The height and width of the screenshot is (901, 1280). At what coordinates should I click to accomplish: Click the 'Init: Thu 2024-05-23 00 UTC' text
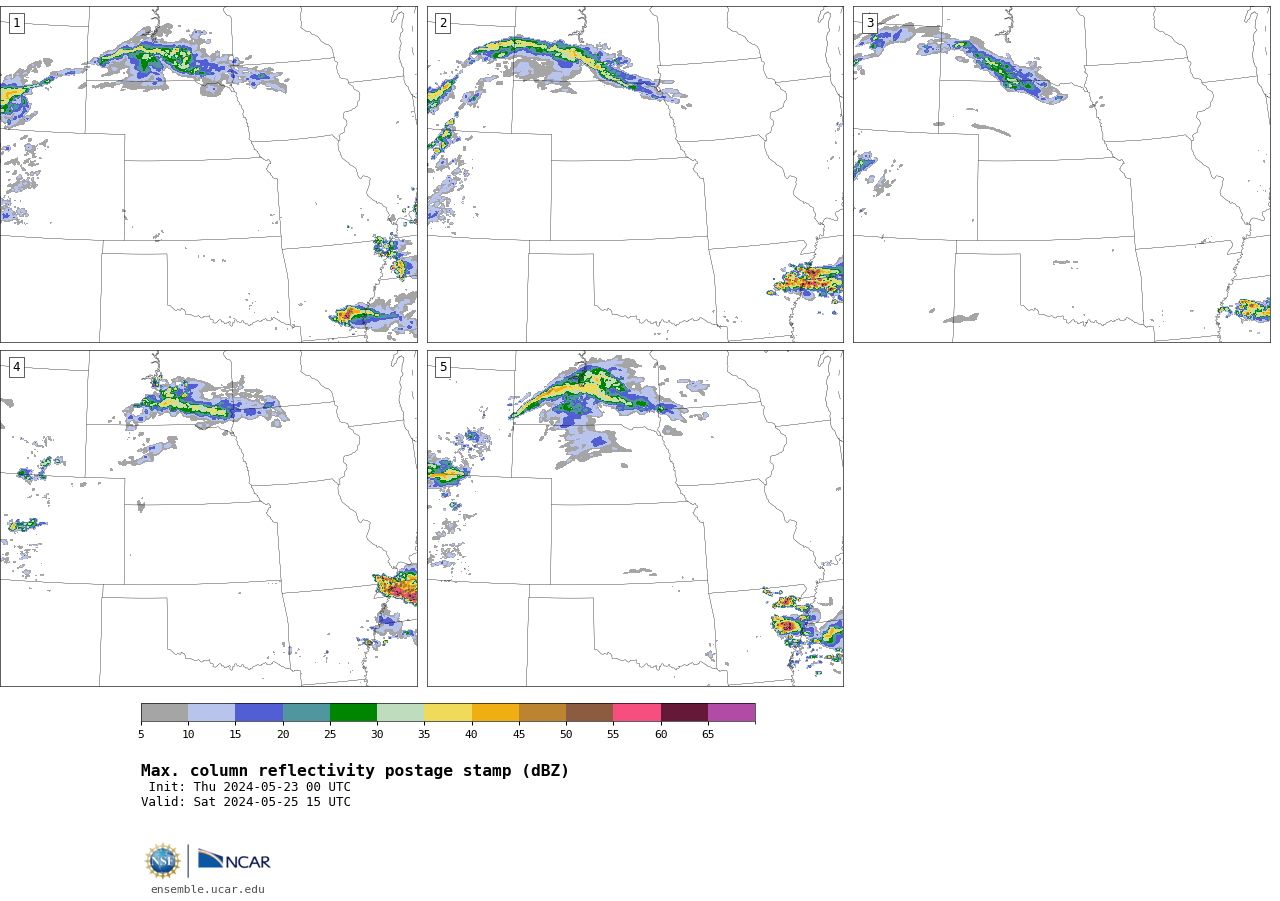click(250, 787)
